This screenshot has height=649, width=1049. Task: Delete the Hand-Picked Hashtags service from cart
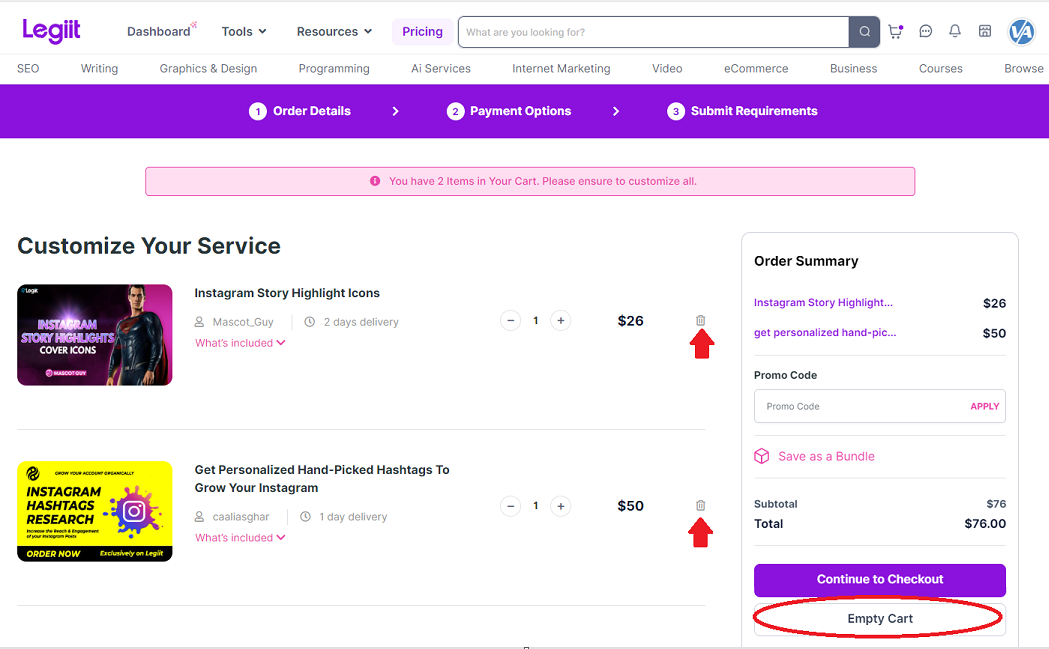click(x=700, y=505)
